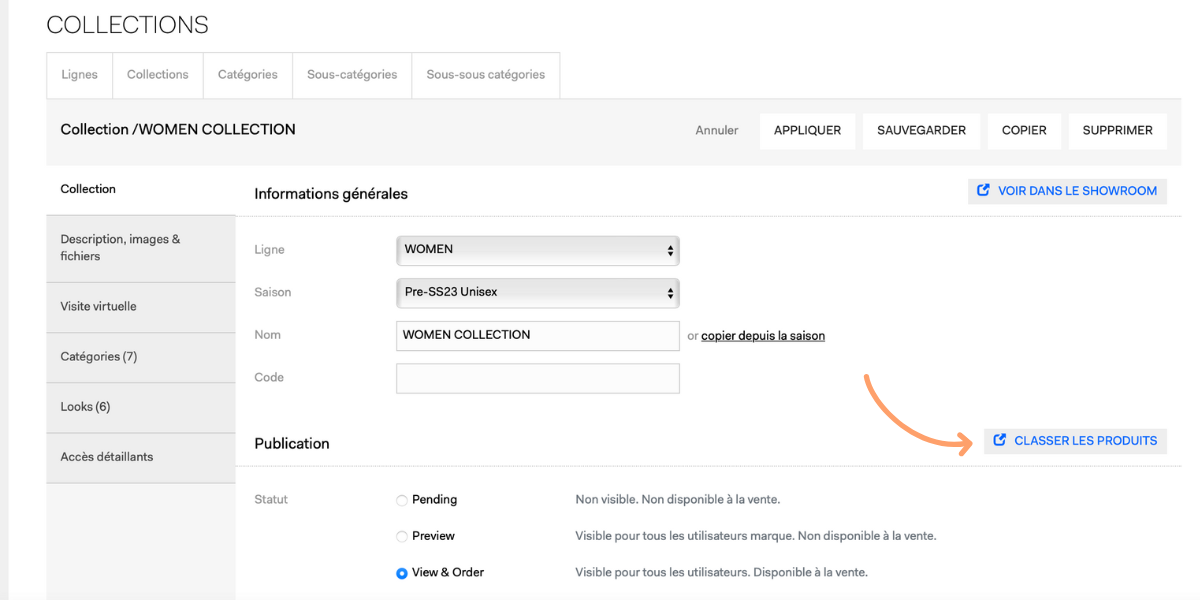This screenshot has height=600, width=1200.
Task: Select the View & Order radio button
Action: pyautogui.click(x=402, y=574)
